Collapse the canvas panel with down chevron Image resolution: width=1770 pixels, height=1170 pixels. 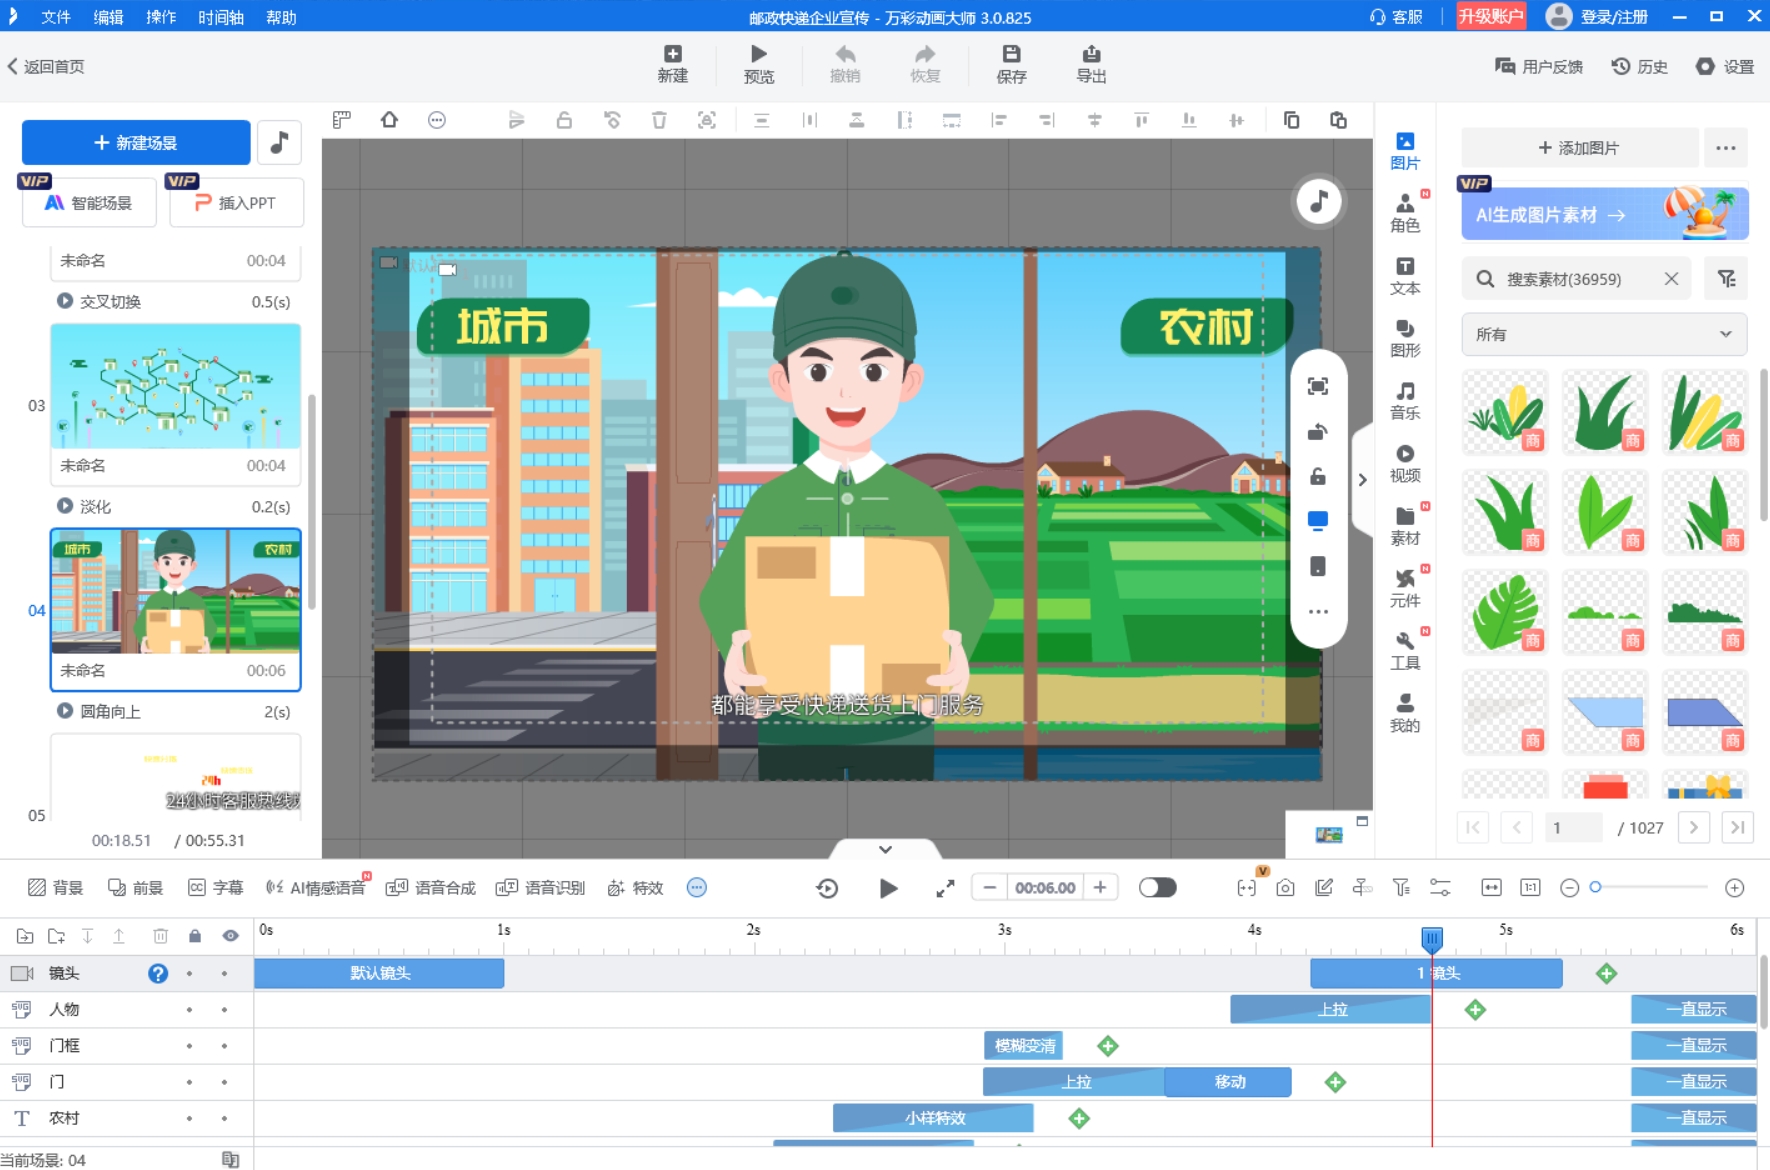(885, 849)
